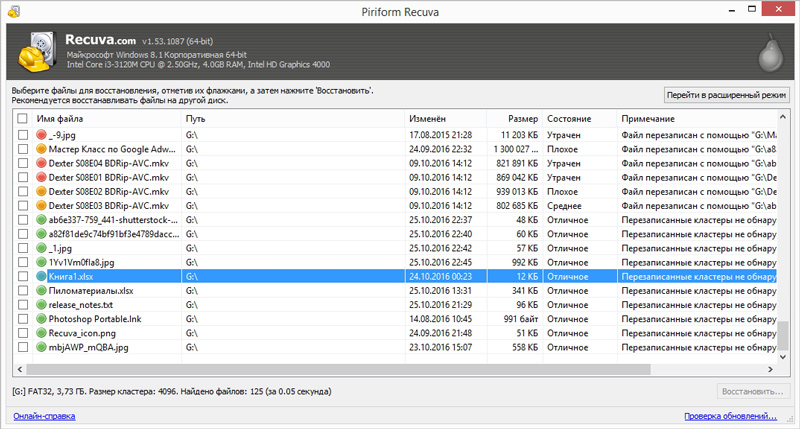Click the red status dot for _-9.jpg
Image resolution: width=800 pixels, height=429 pixels.
41,135
